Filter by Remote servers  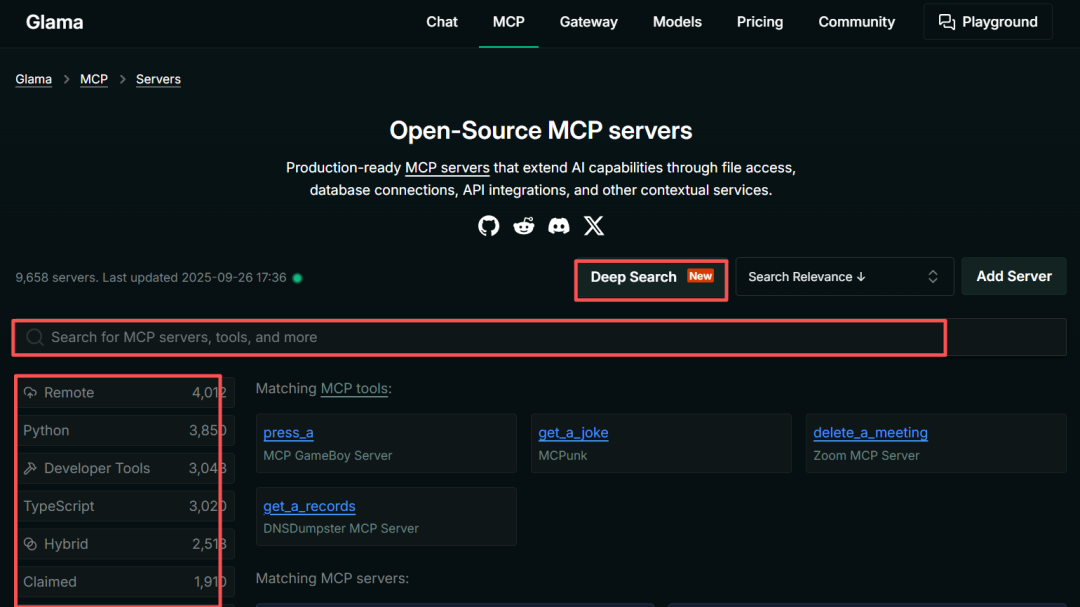click(126, 393)
